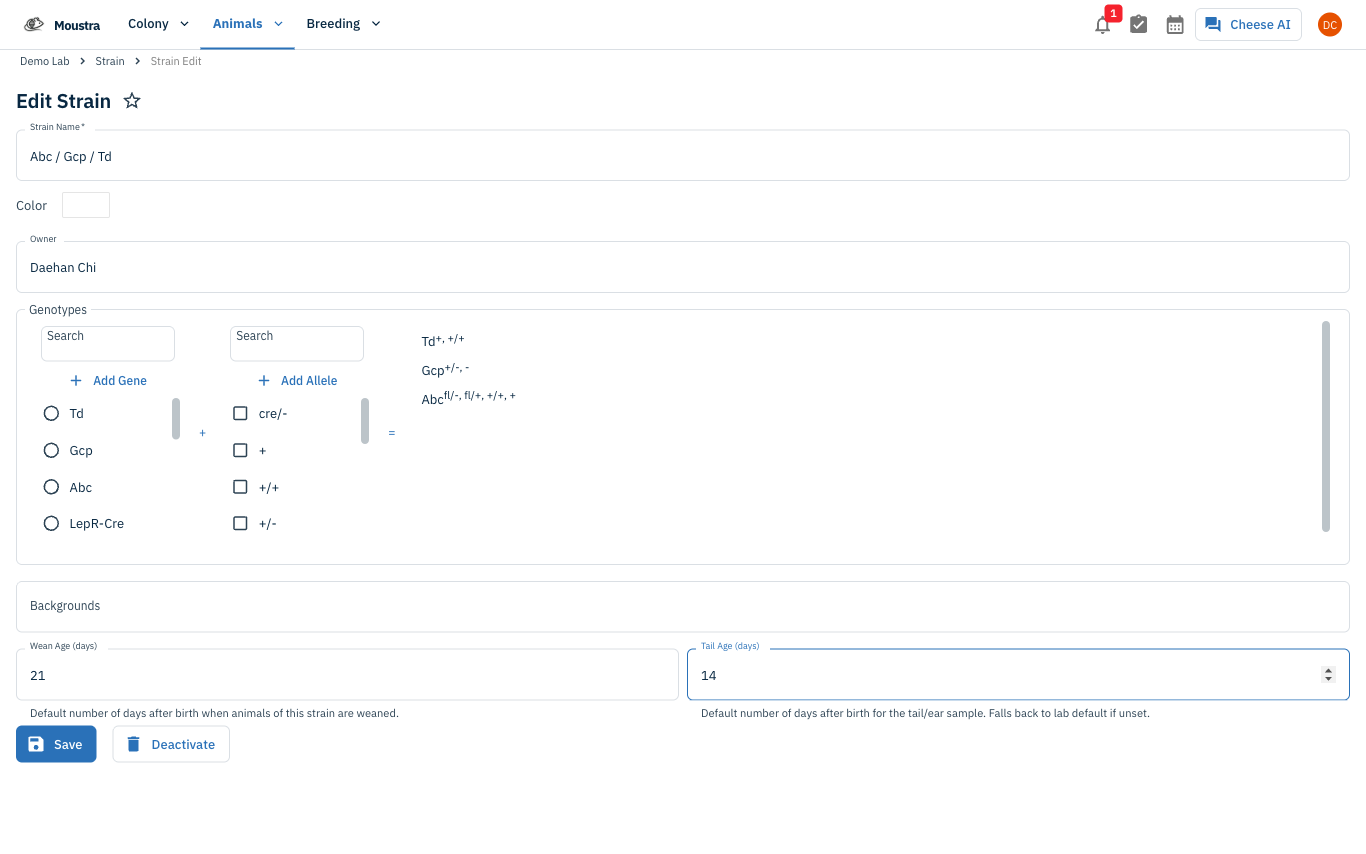The image size is (1366, 854).
Task: Select the Abc gene radio
Action: (52, 487)
